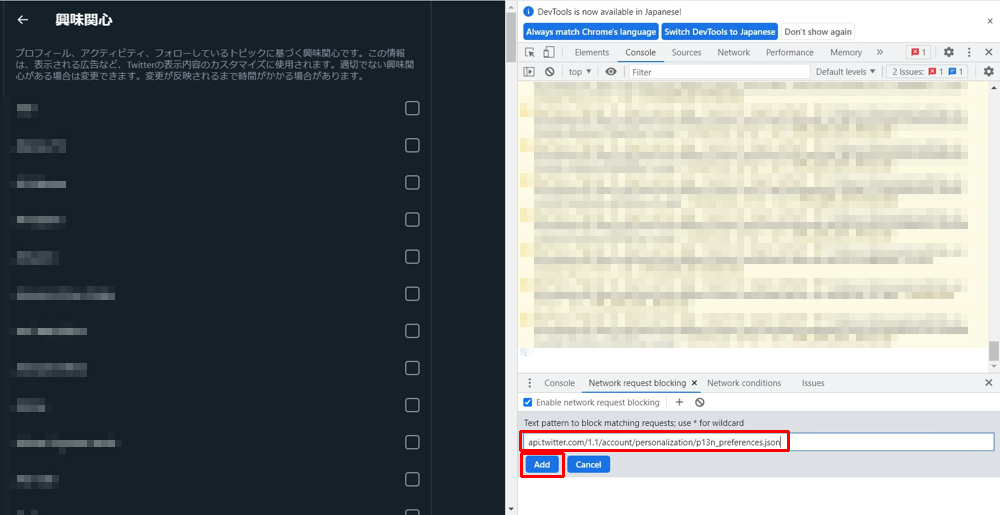
Task: Close the bottom drawer panel
Action: [x=989, y=383]
